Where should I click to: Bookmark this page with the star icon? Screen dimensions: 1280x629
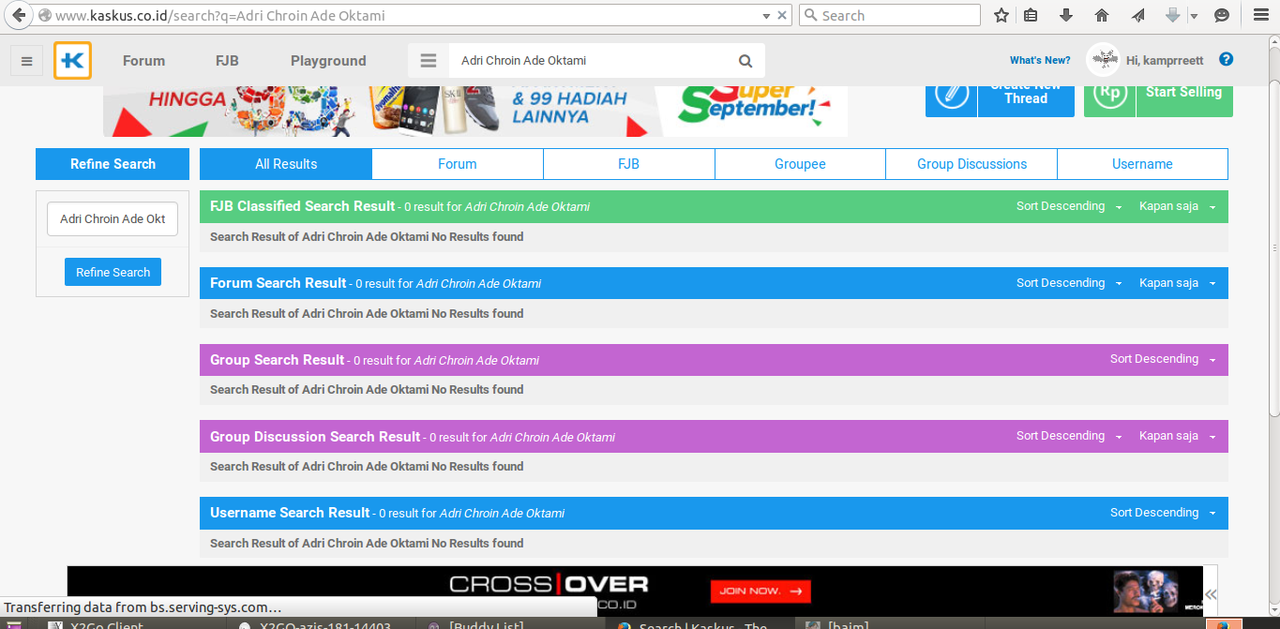[x=1001, y=16]
